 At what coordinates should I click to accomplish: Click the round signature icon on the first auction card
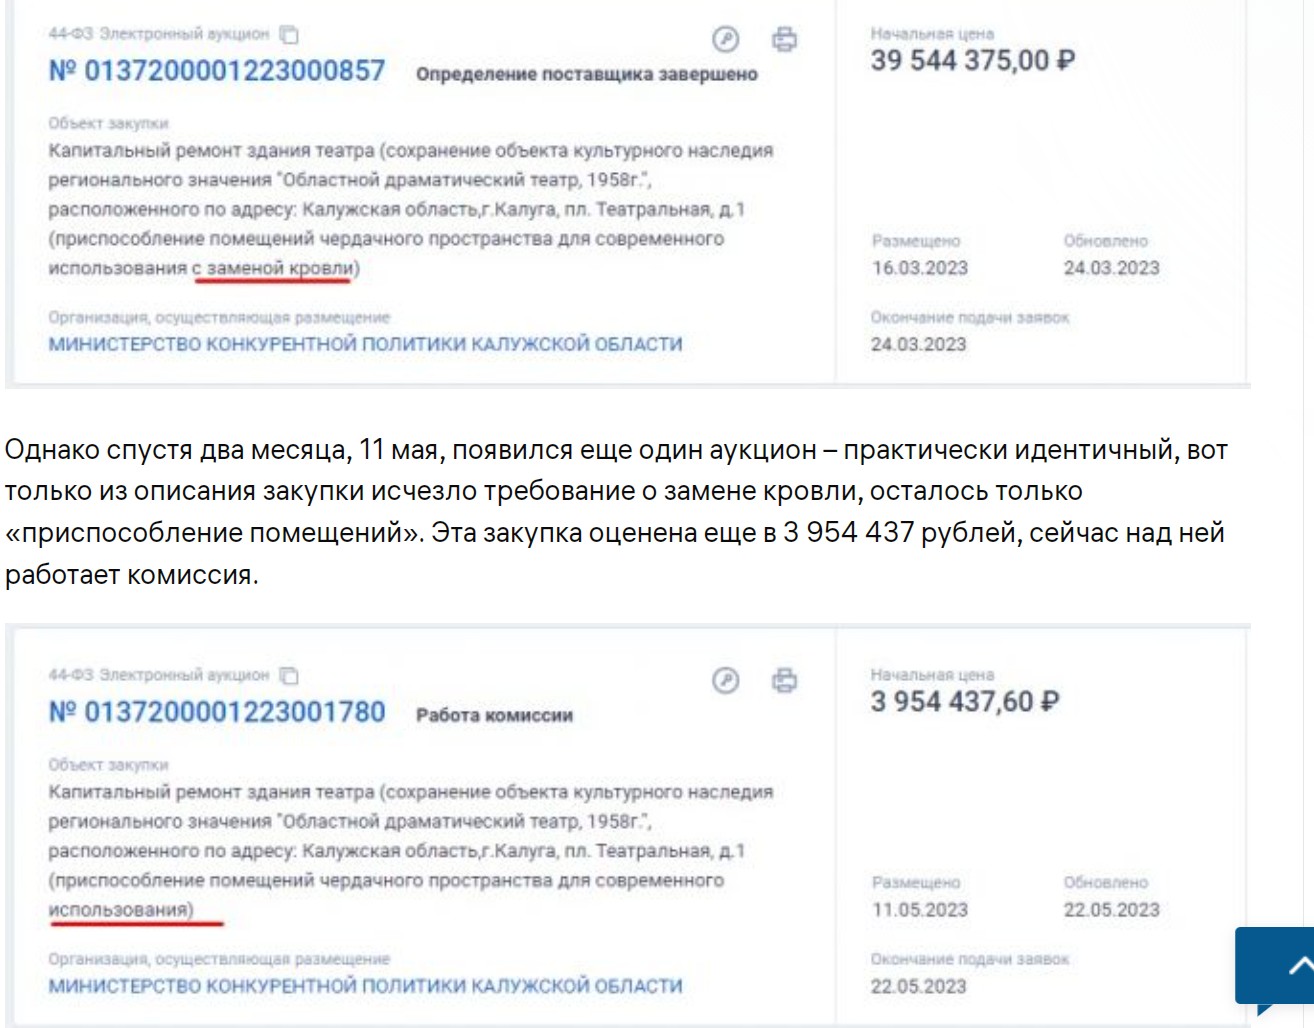tap(725, 39)
